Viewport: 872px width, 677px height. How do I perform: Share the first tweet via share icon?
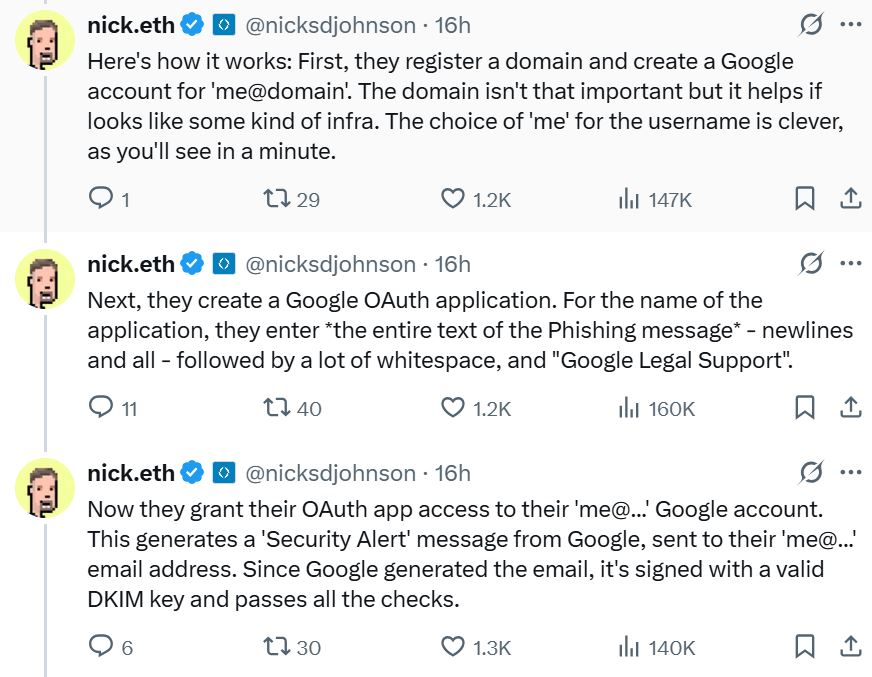(850, 199)
